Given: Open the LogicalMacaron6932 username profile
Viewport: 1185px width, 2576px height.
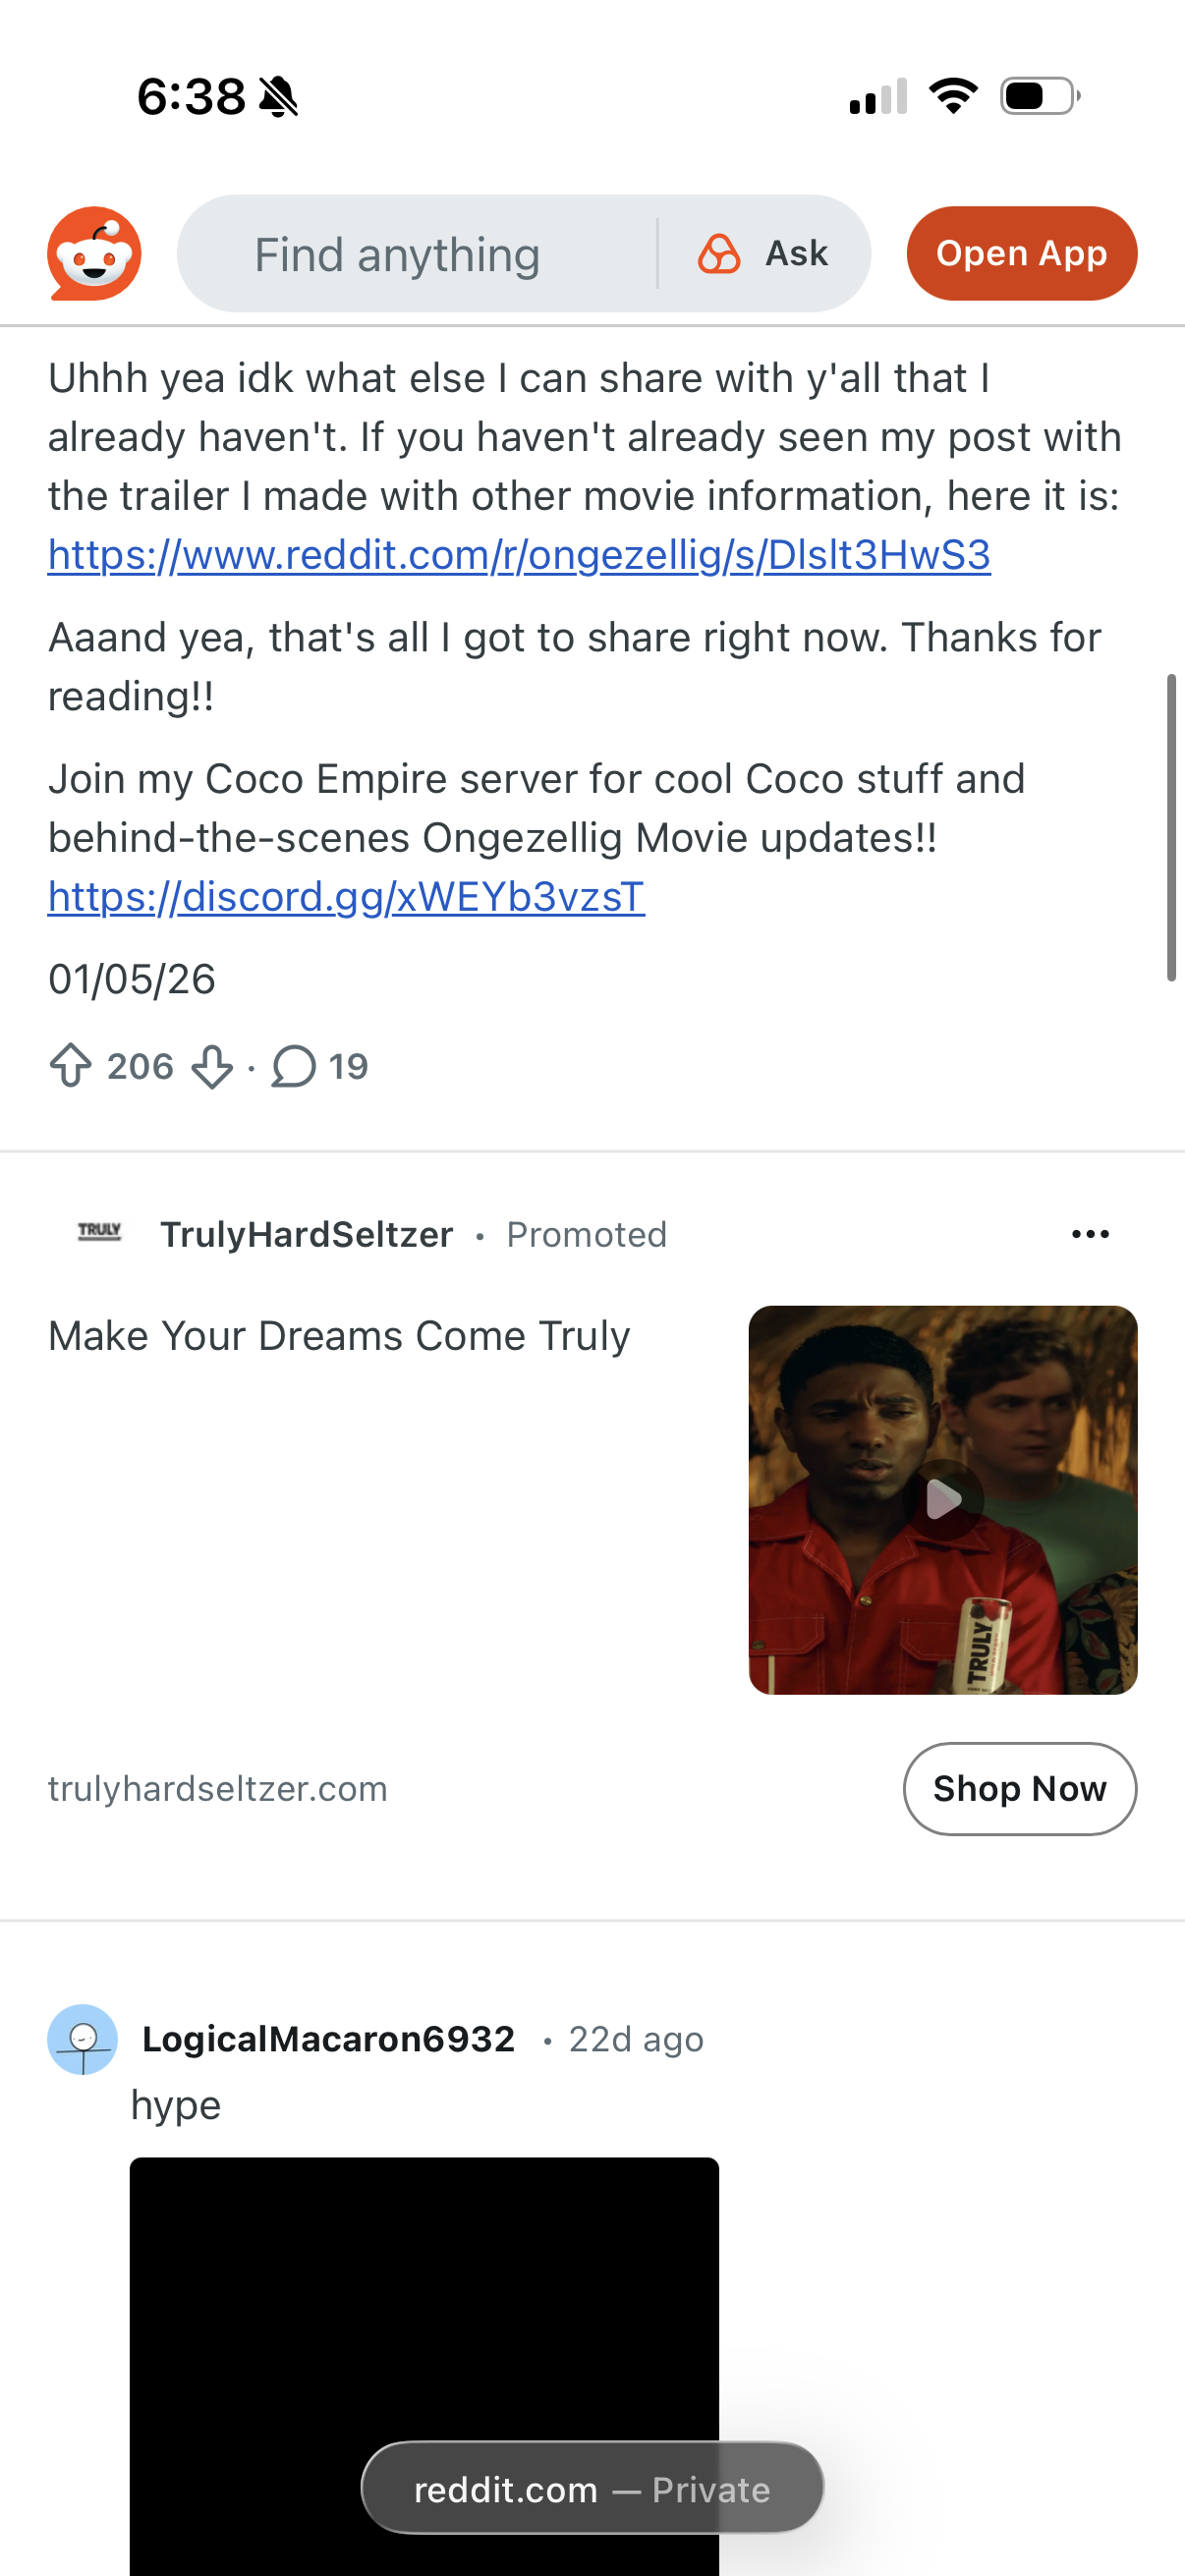Looking at the screenshot, I should 328,2039.
